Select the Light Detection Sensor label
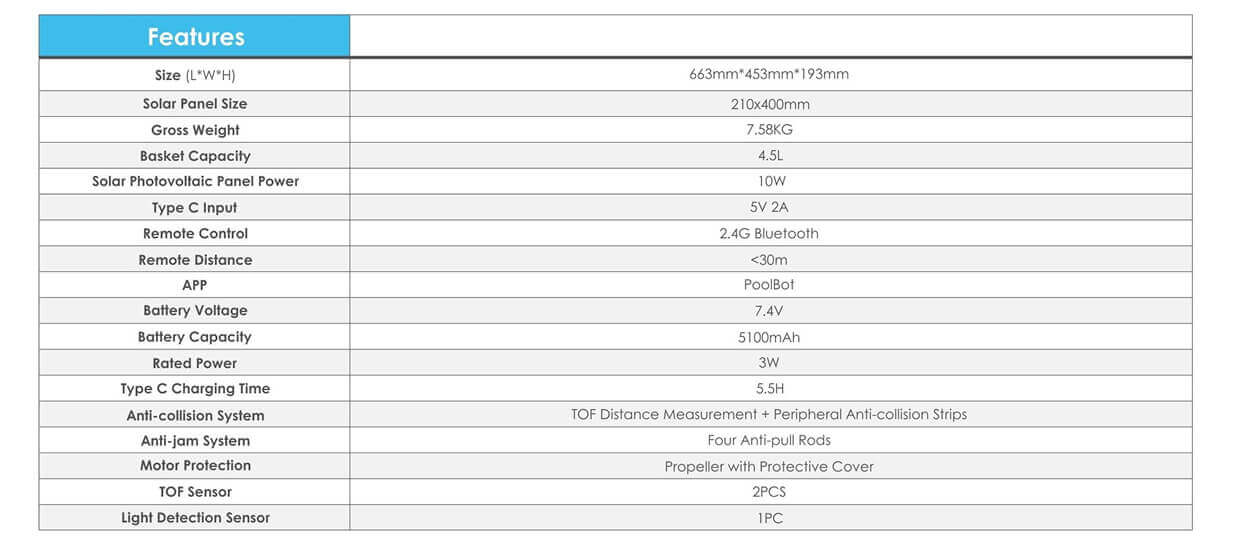 [195, 518]
